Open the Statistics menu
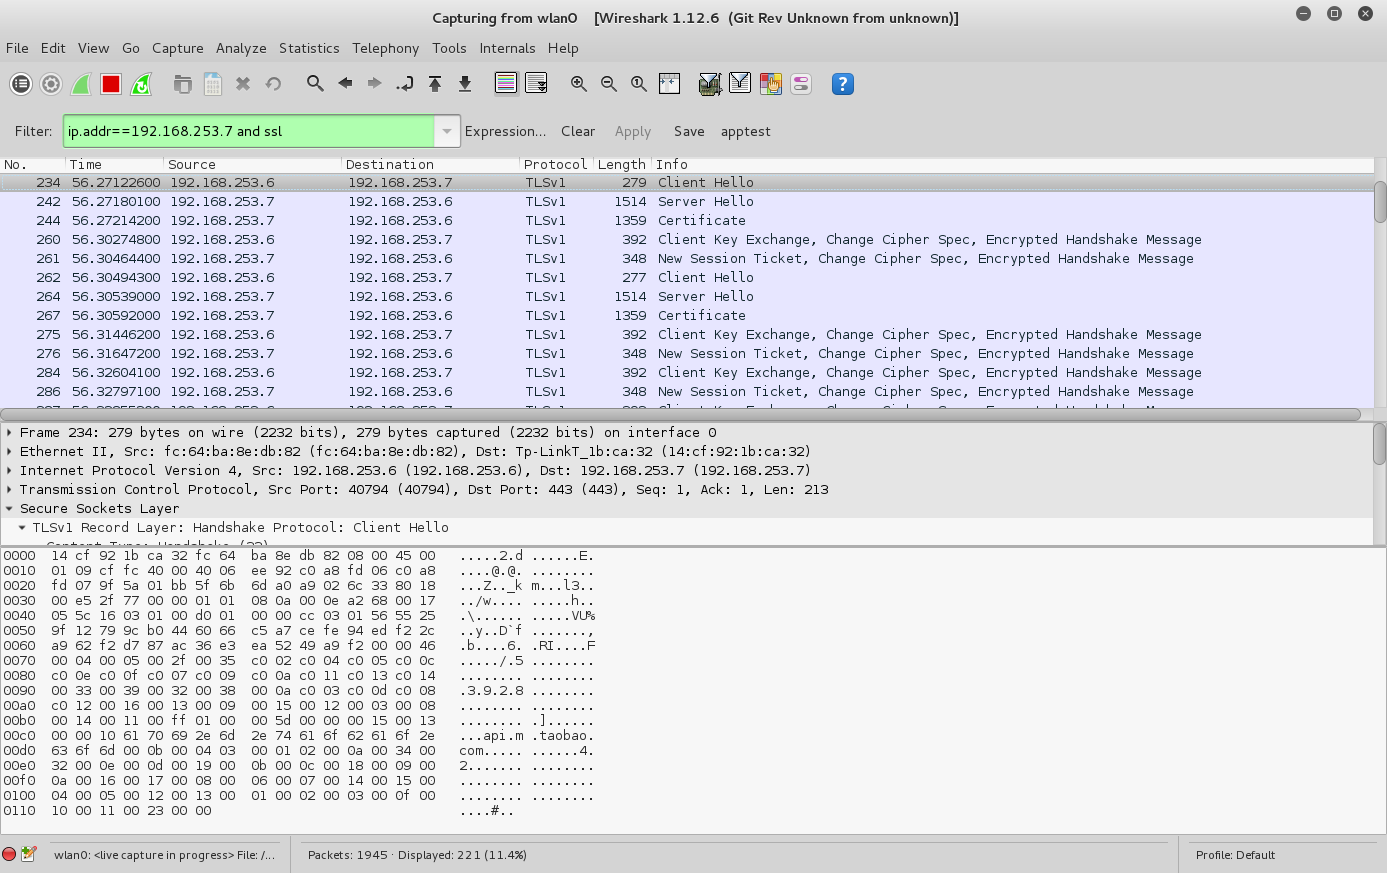This screenshot has height=873, width=1387. [x=309, y=48]
